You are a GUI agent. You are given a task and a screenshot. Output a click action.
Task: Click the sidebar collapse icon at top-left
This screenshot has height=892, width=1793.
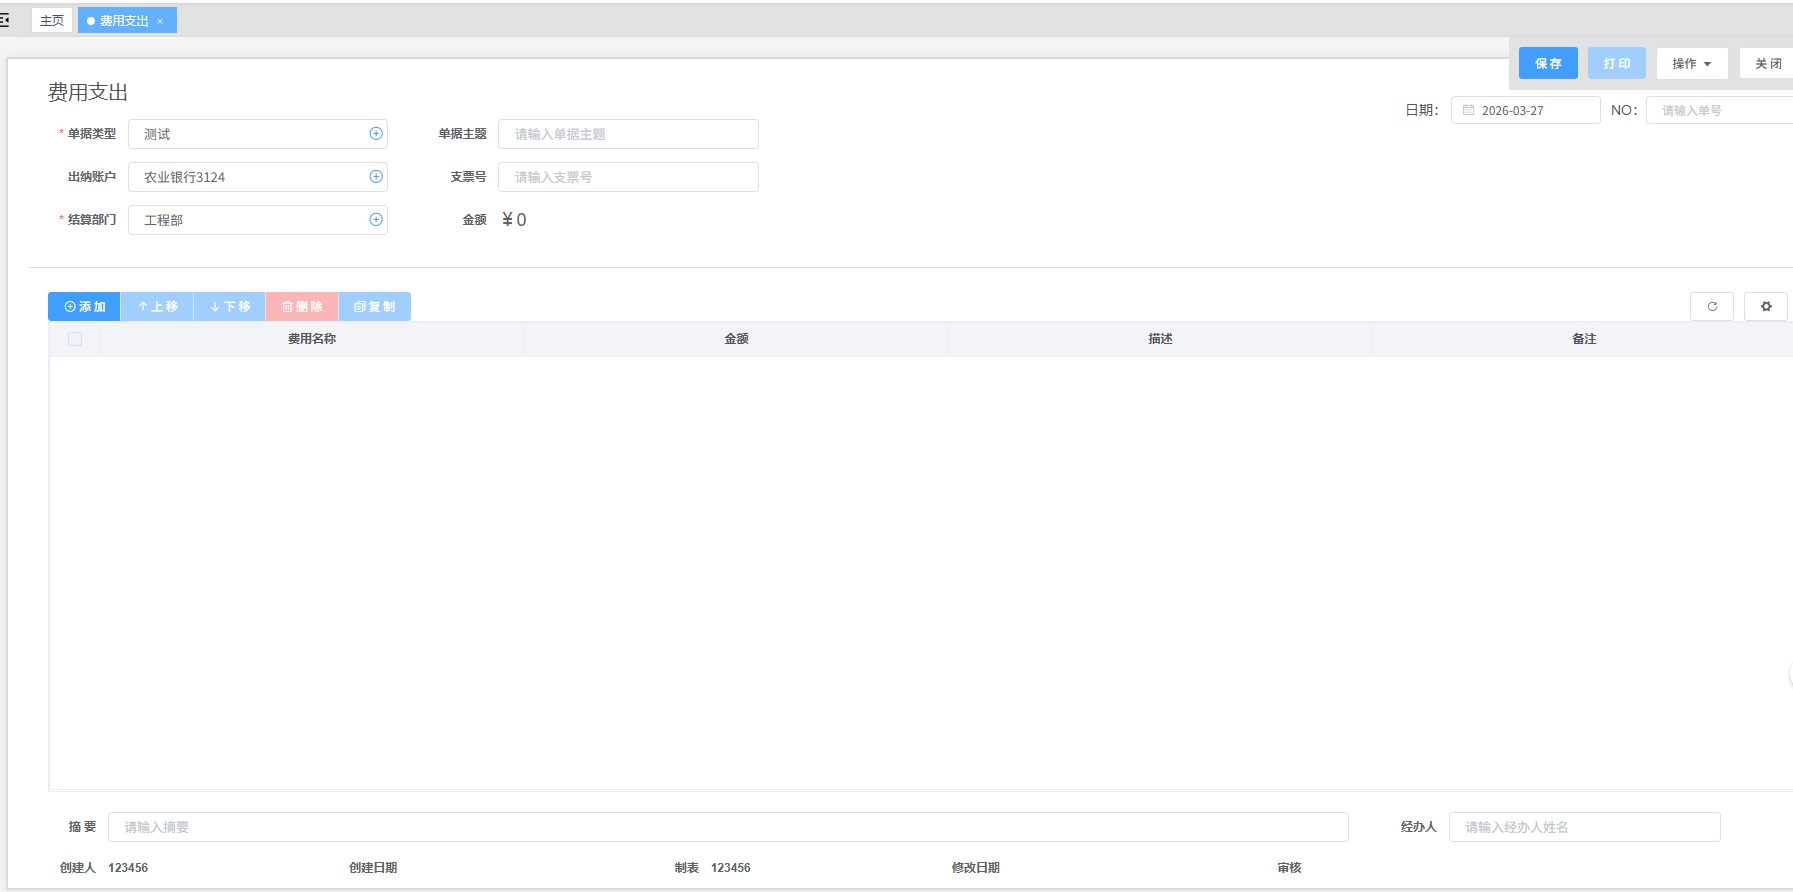coord(5,20)
